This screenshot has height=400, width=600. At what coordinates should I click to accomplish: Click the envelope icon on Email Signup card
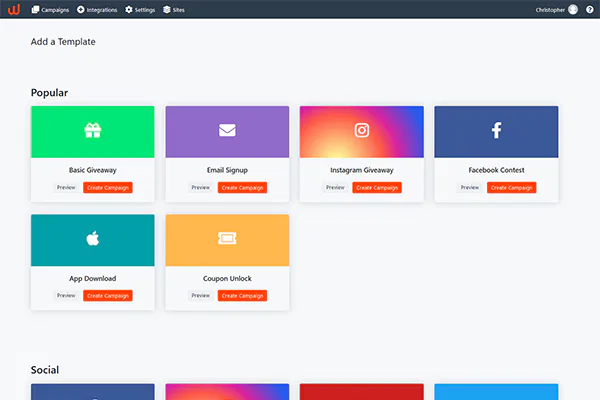coord(227,130)
